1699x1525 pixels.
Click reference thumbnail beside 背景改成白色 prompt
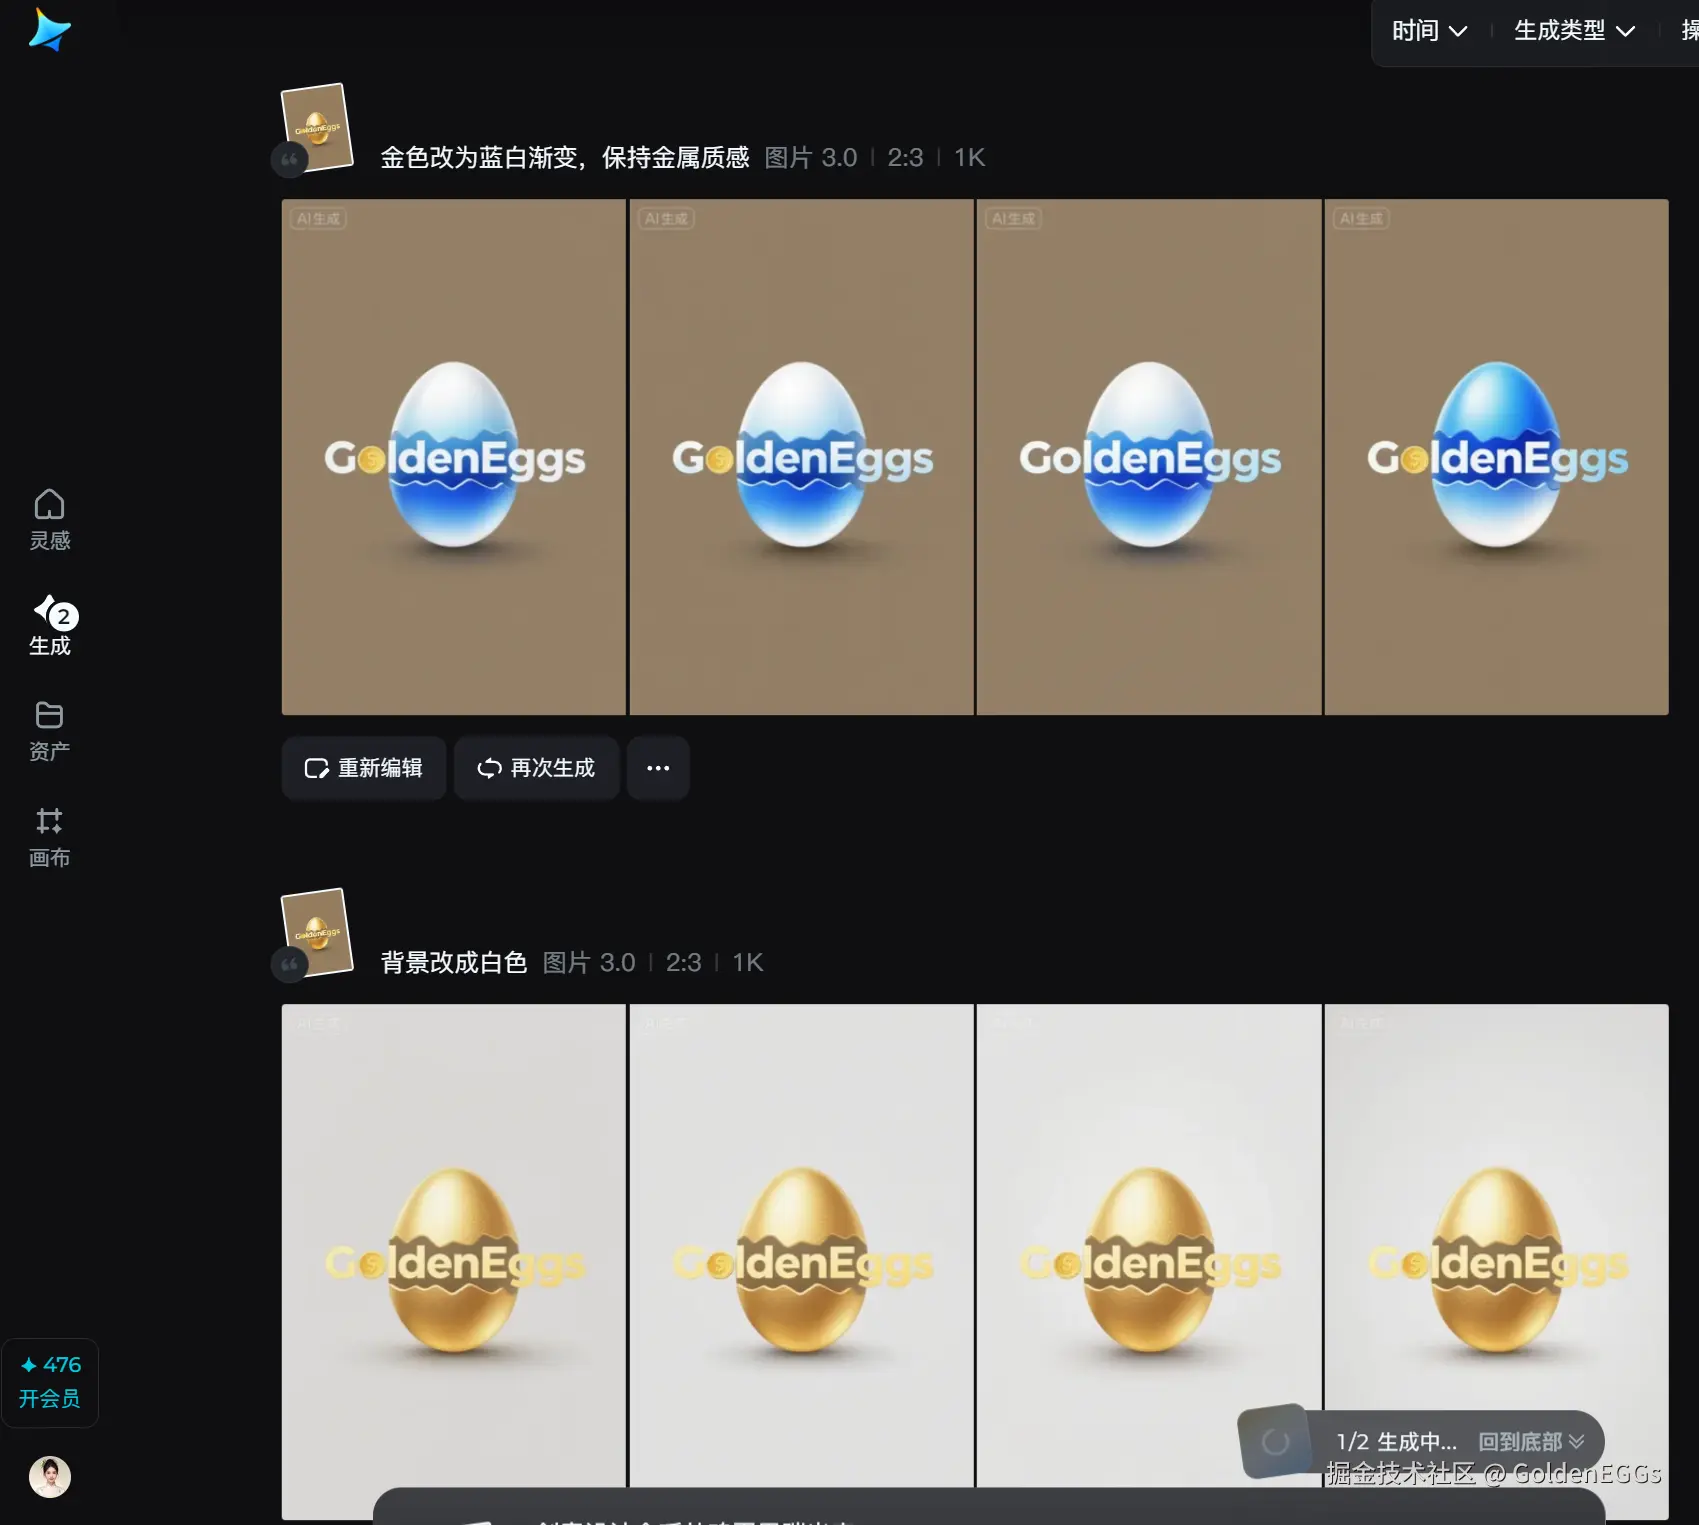318,932
